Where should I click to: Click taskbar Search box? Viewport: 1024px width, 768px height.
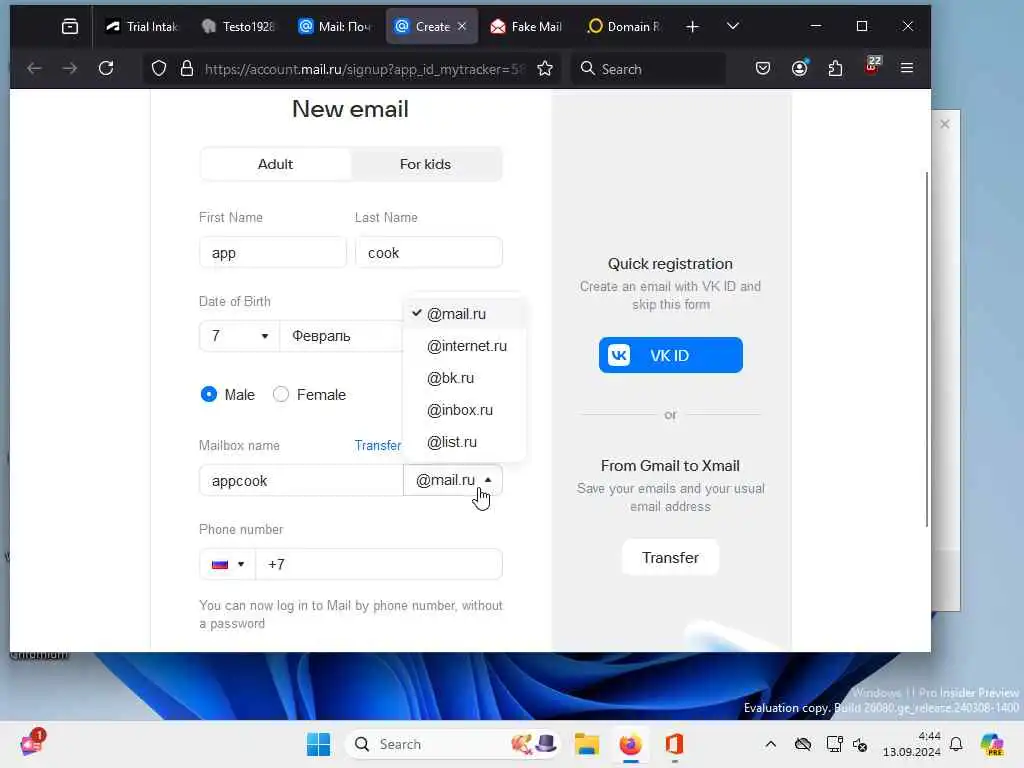click(454, 744)
